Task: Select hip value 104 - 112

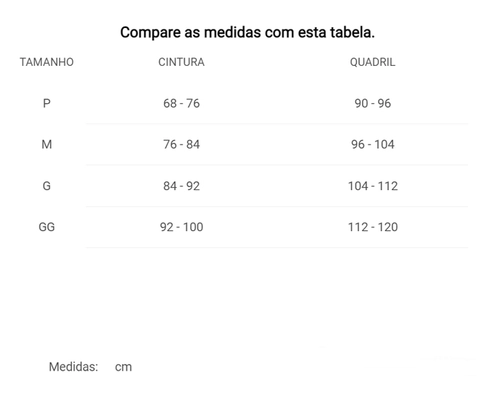Action: pyautogui.click(x=373, y=186)
